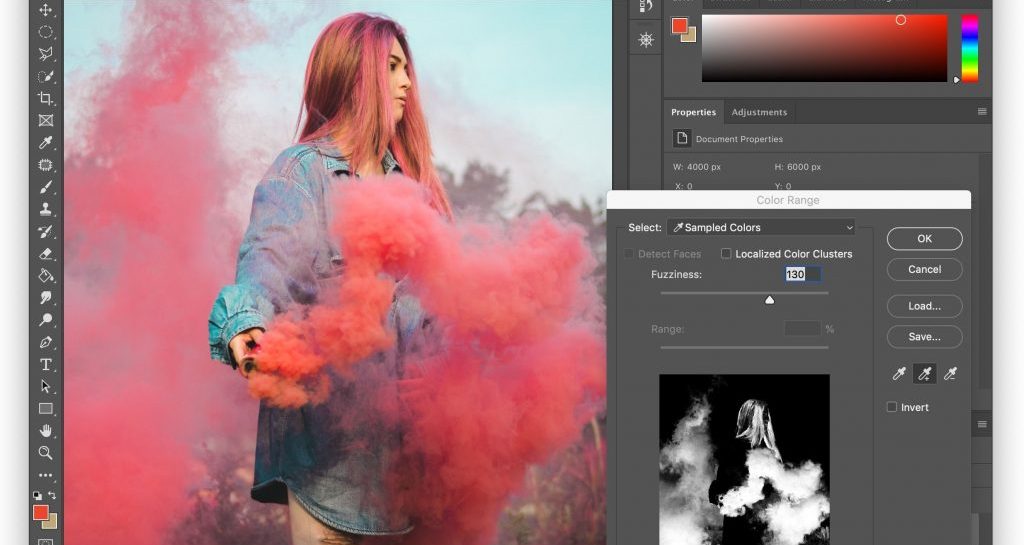The height and width of the screenshot is (545, 1024).
Task: Click the Fuzziness value input field
Action: (802, 274)
